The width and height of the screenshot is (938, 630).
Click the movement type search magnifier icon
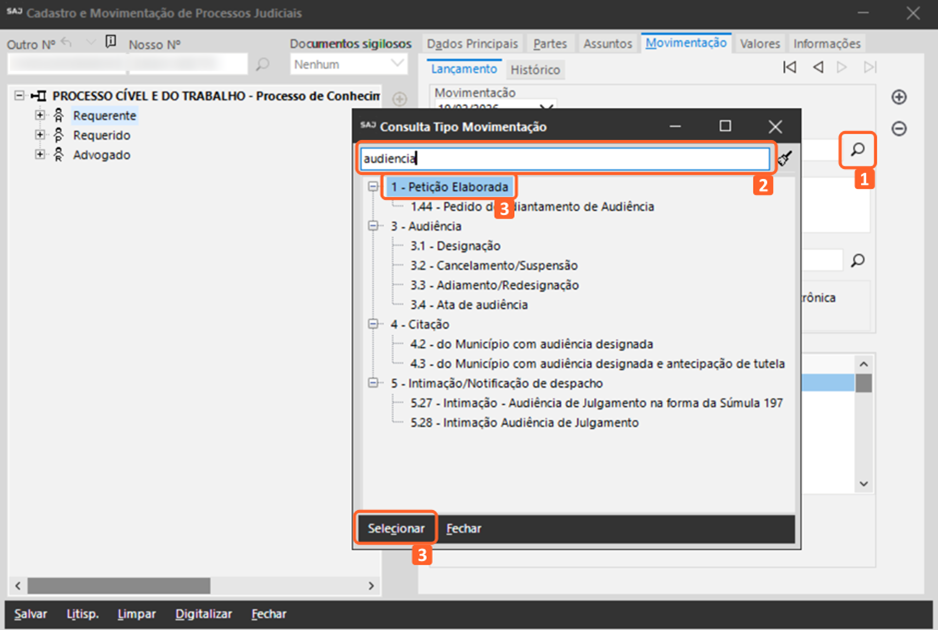[858, 149]
